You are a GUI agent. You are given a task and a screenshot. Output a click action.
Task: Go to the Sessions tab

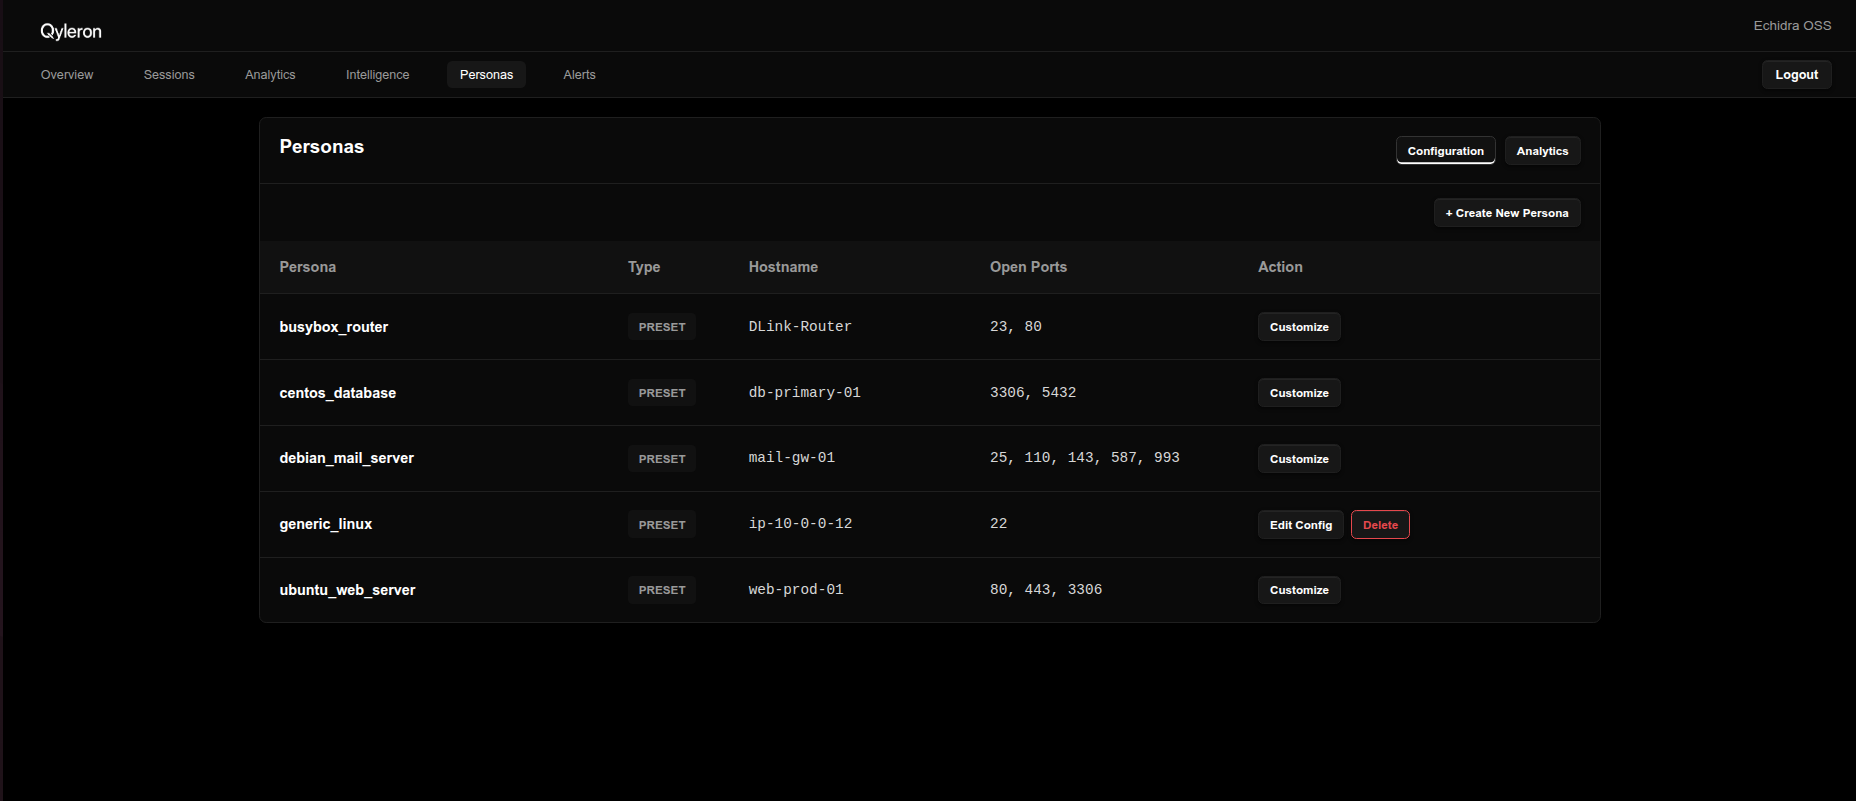tap(169, 75)
